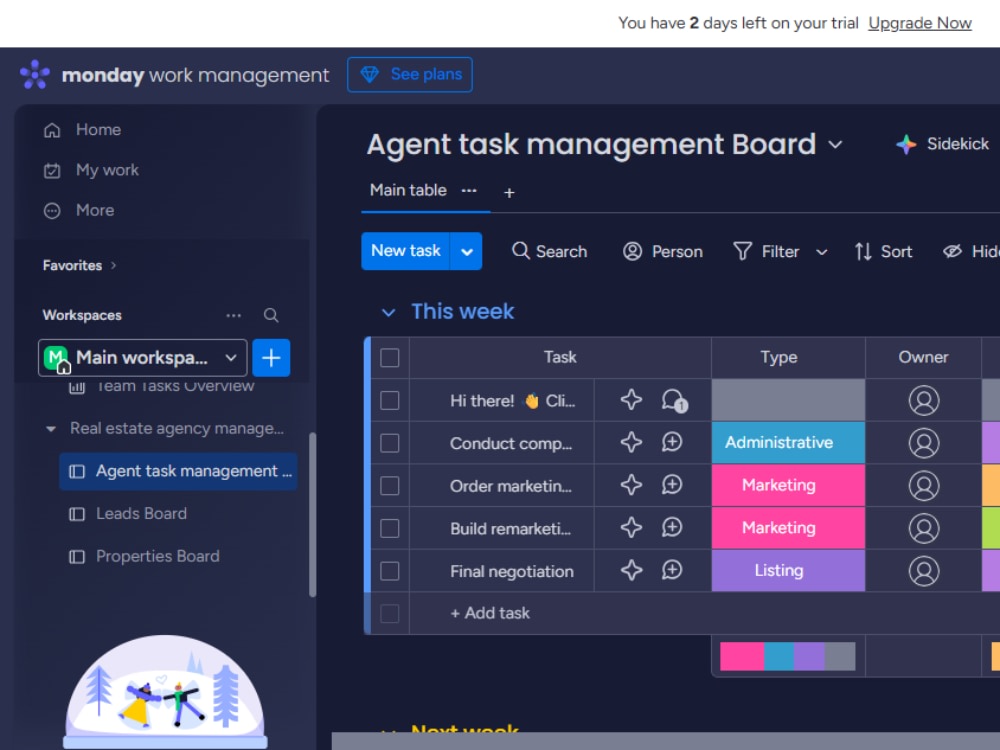
Task: Click AI sparkle icon on Hi there row
Action: [x=631, y=400]
